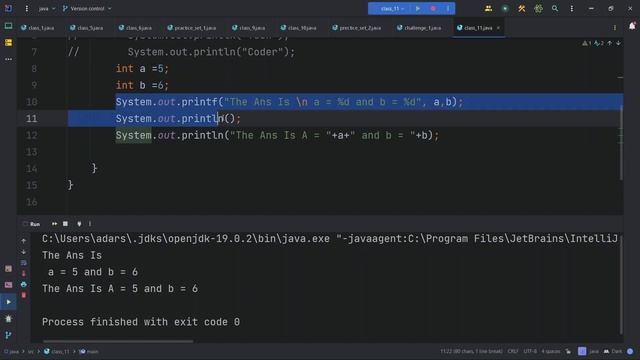Toggle soft-wrap in the console
Screen dimensions: 640x360
tap(24, 263)
